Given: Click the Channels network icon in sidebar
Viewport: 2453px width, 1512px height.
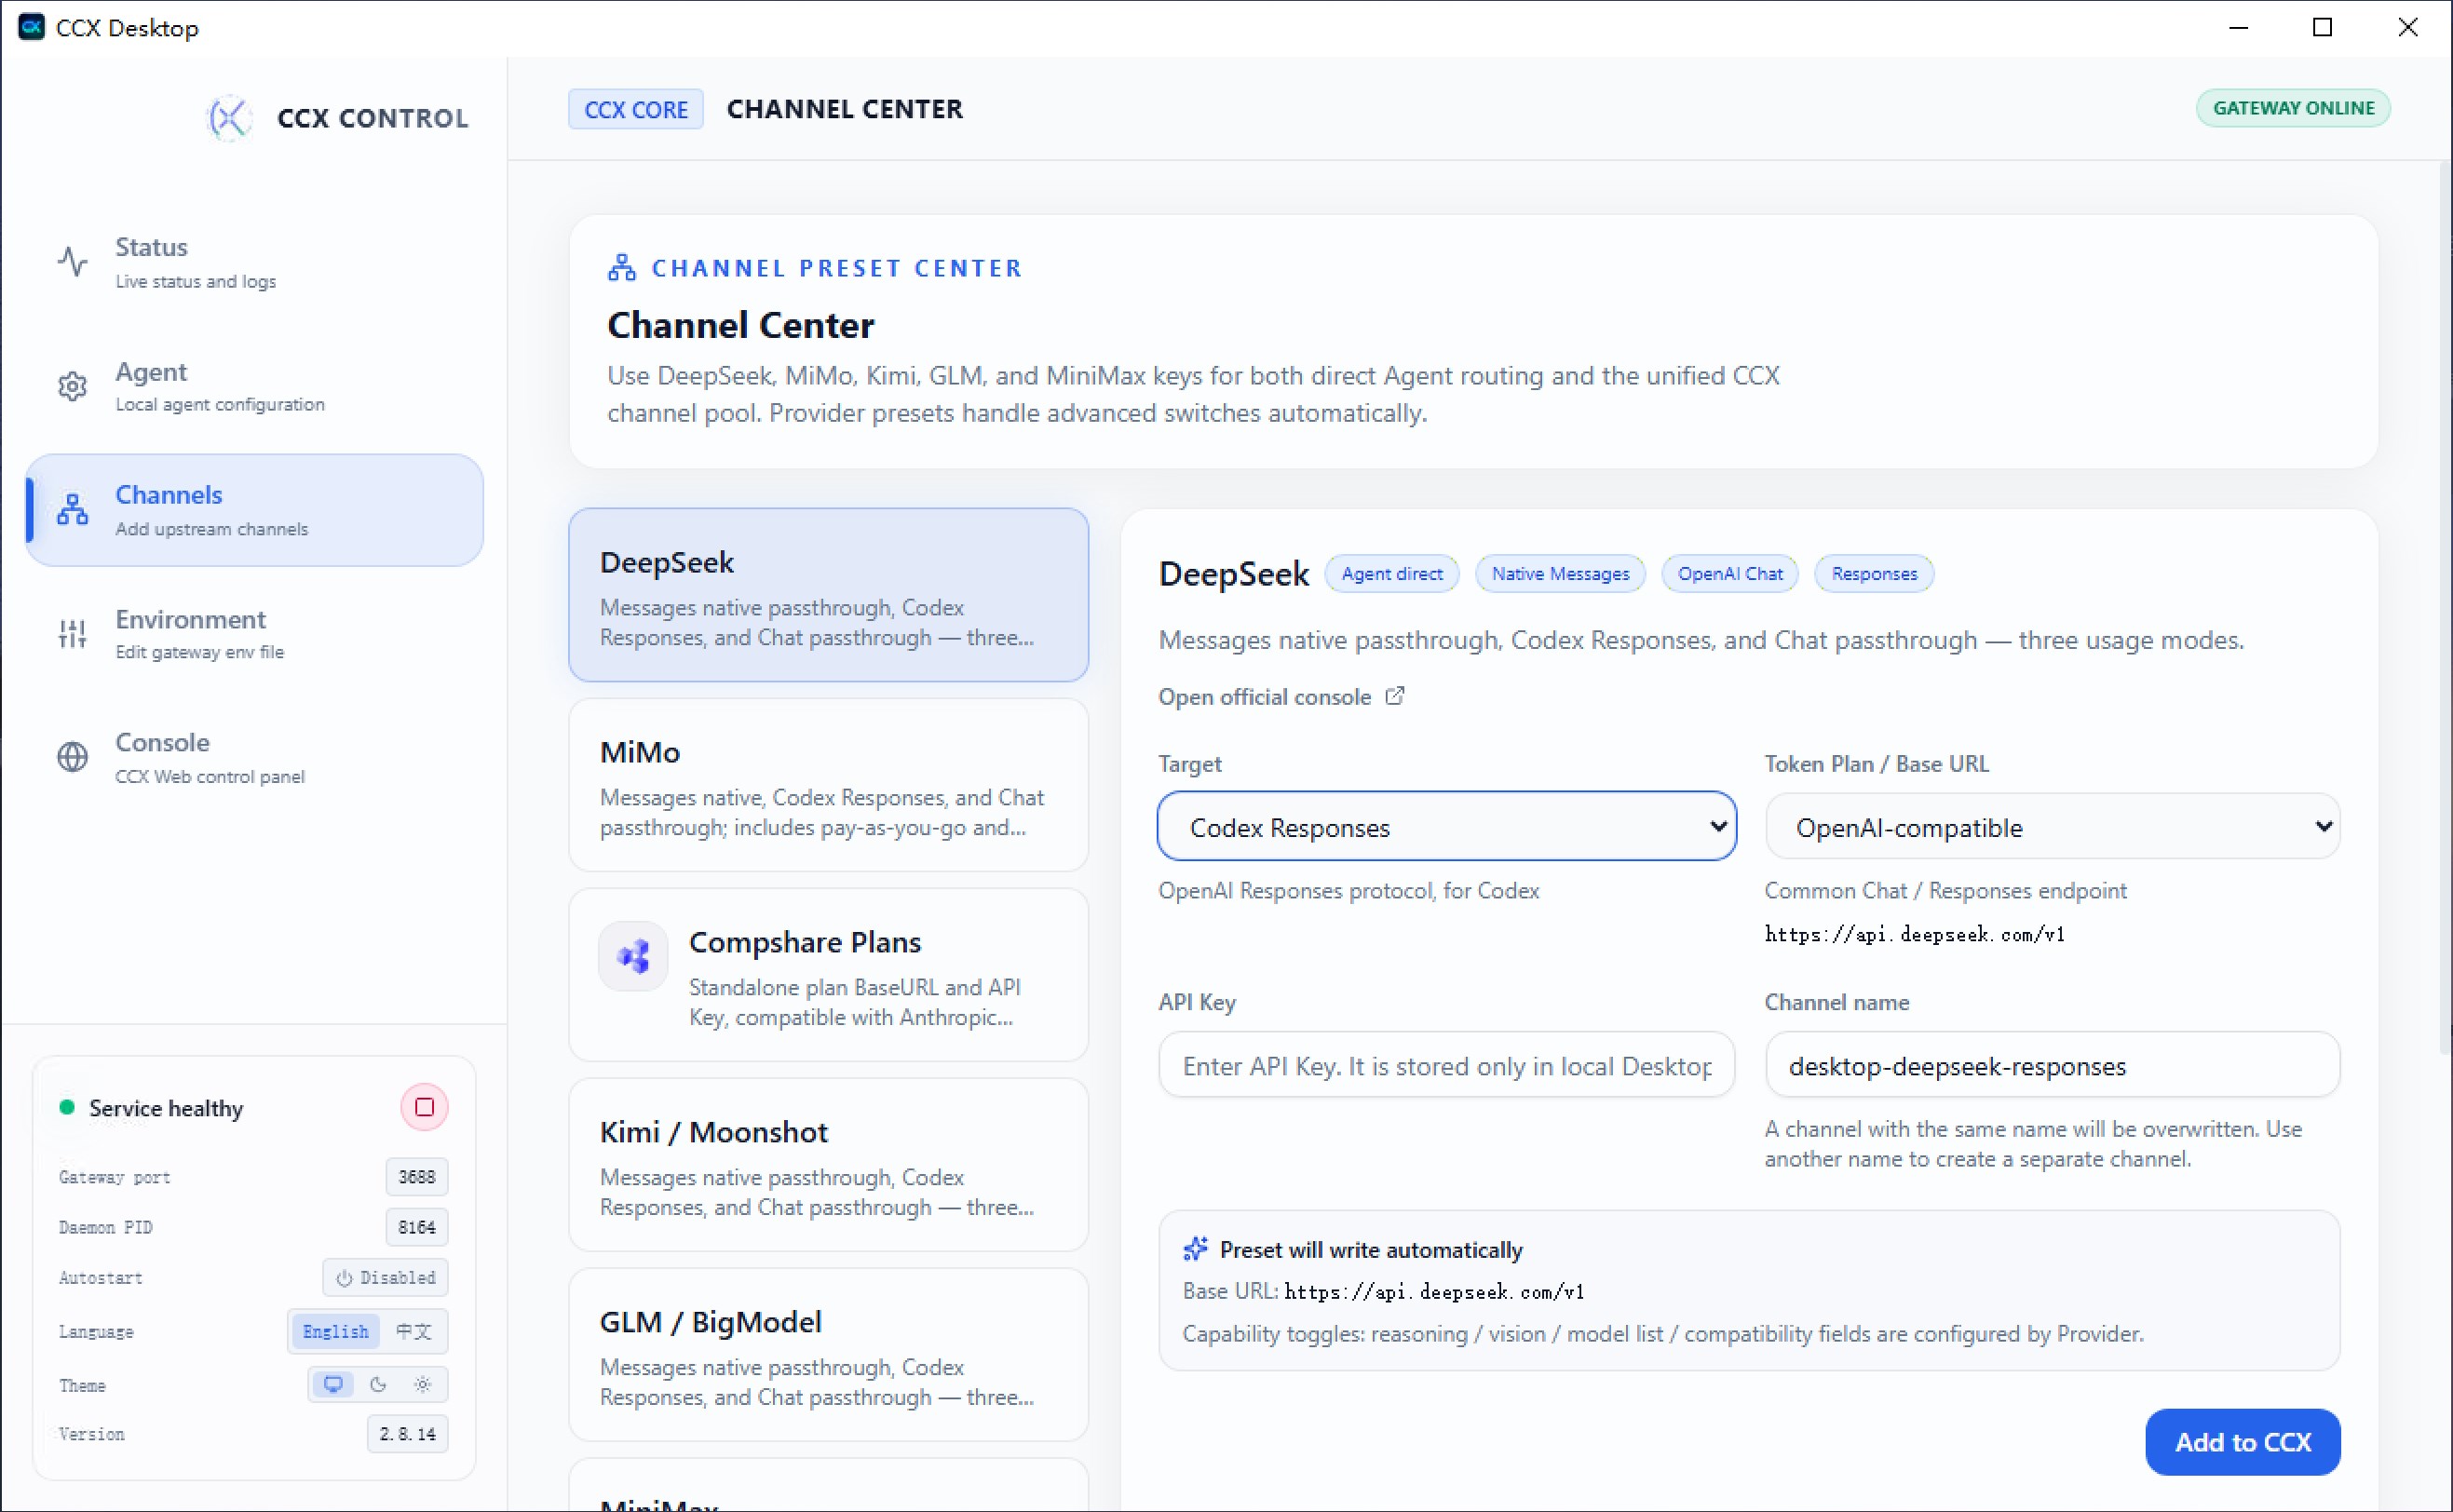Looking at the screenshot, I should pyautogui.click(x=72, y=509).
